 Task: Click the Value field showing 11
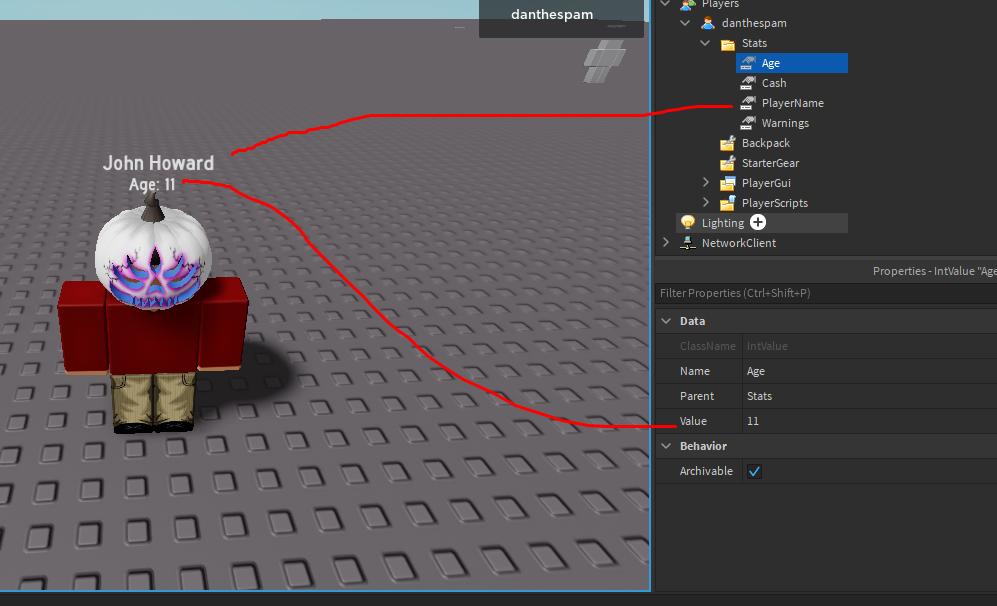(x=869, y=421)
